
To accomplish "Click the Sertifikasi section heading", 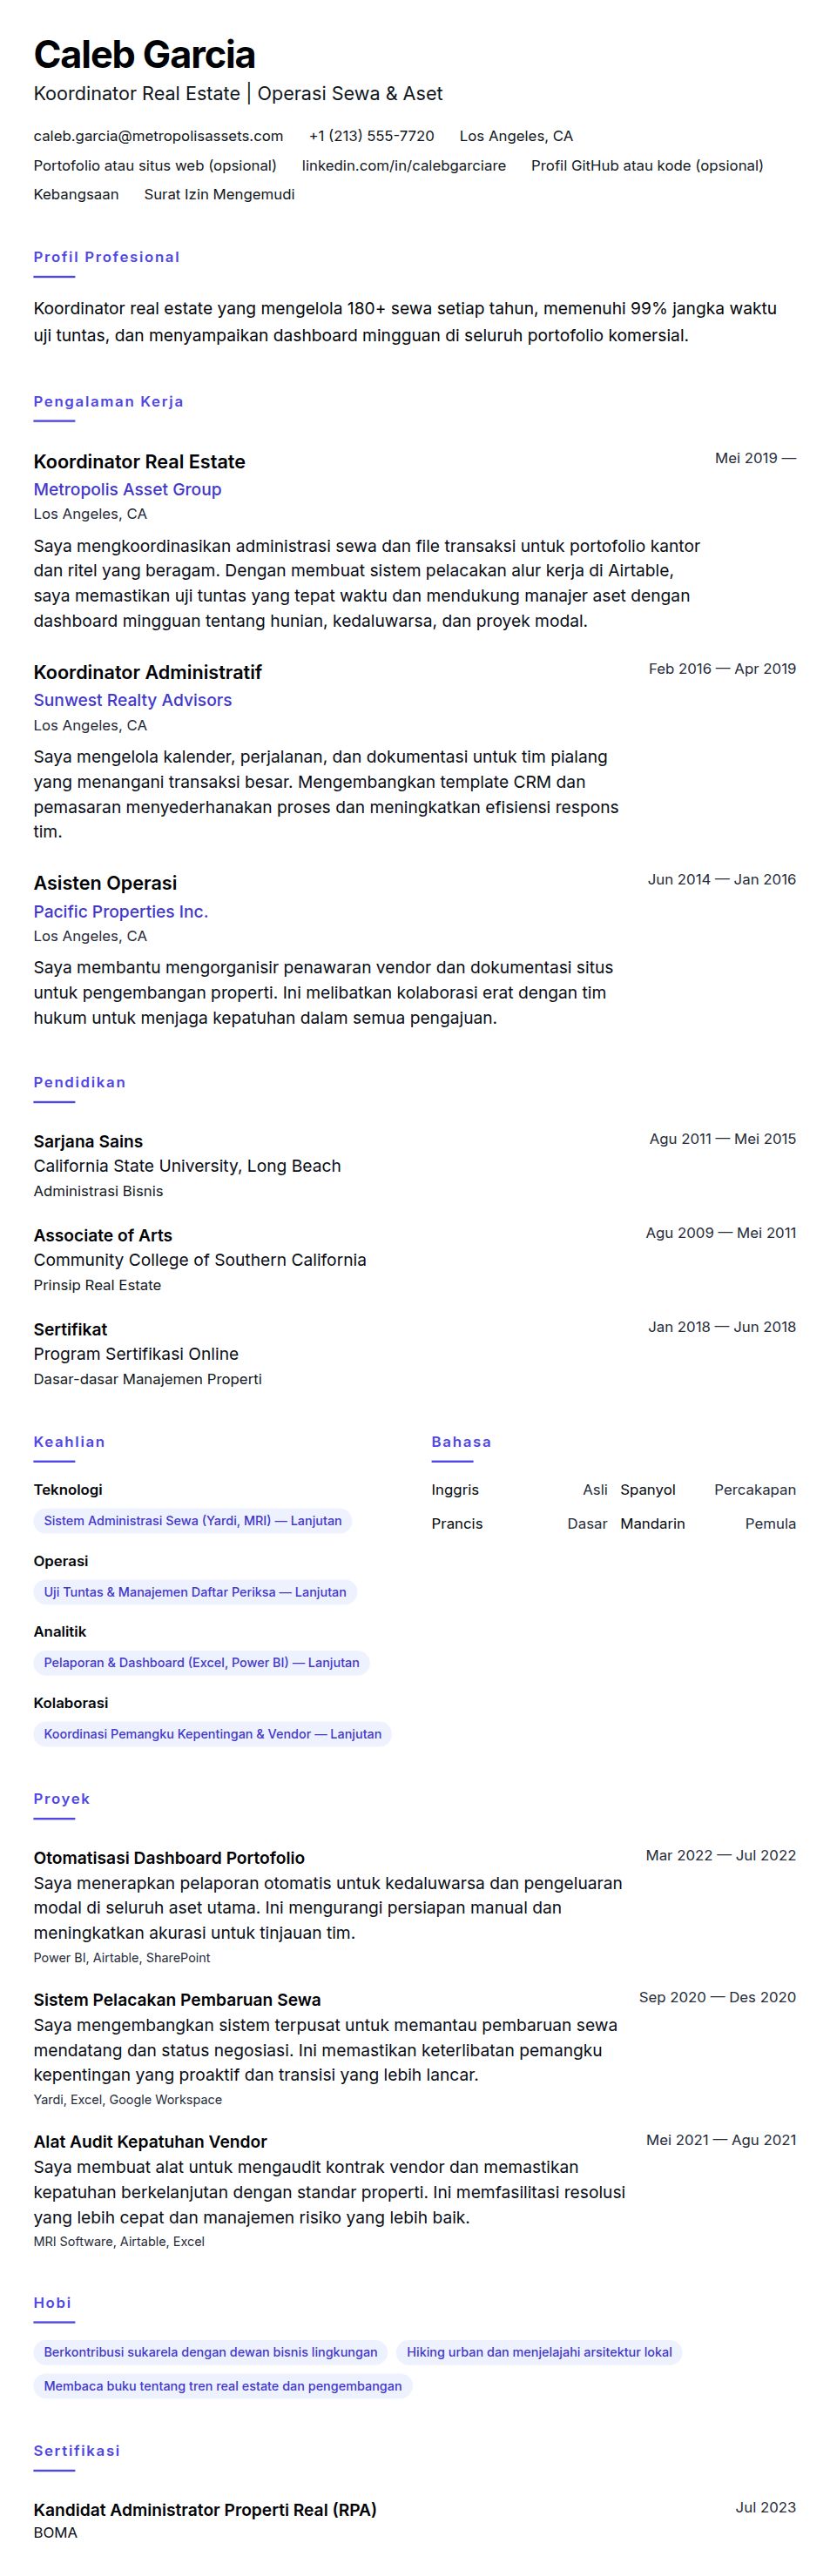I will (77, 2451).
